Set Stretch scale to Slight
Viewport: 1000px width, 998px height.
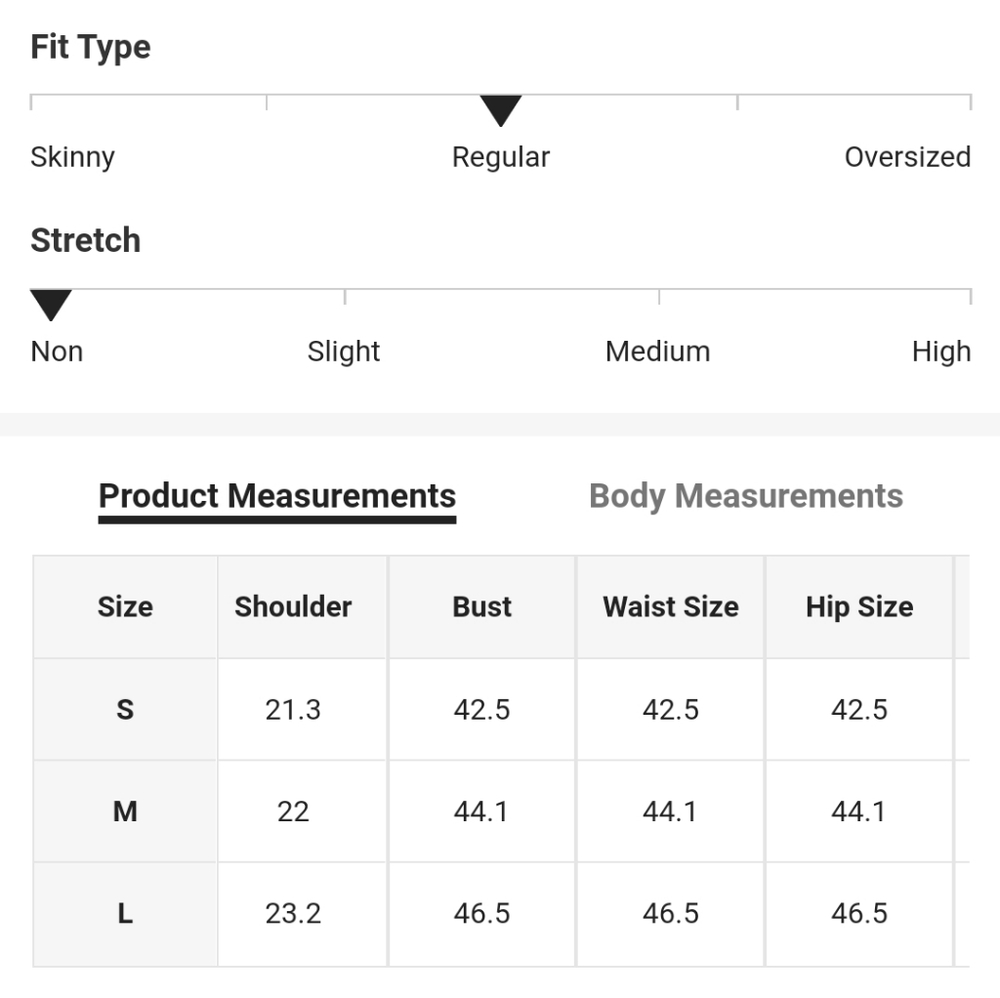coord(344,351)
